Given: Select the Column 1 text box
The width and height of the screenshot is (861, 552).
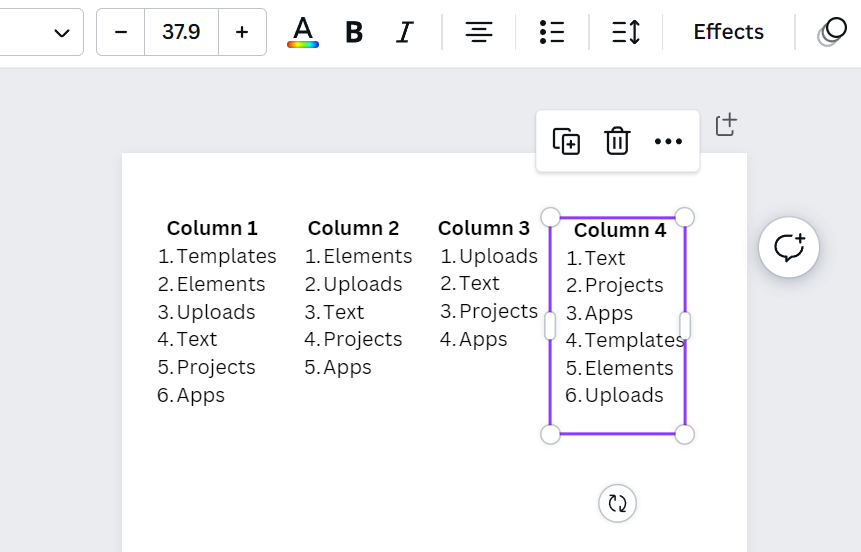Looking at the screenshot, I should pos(216,312).
